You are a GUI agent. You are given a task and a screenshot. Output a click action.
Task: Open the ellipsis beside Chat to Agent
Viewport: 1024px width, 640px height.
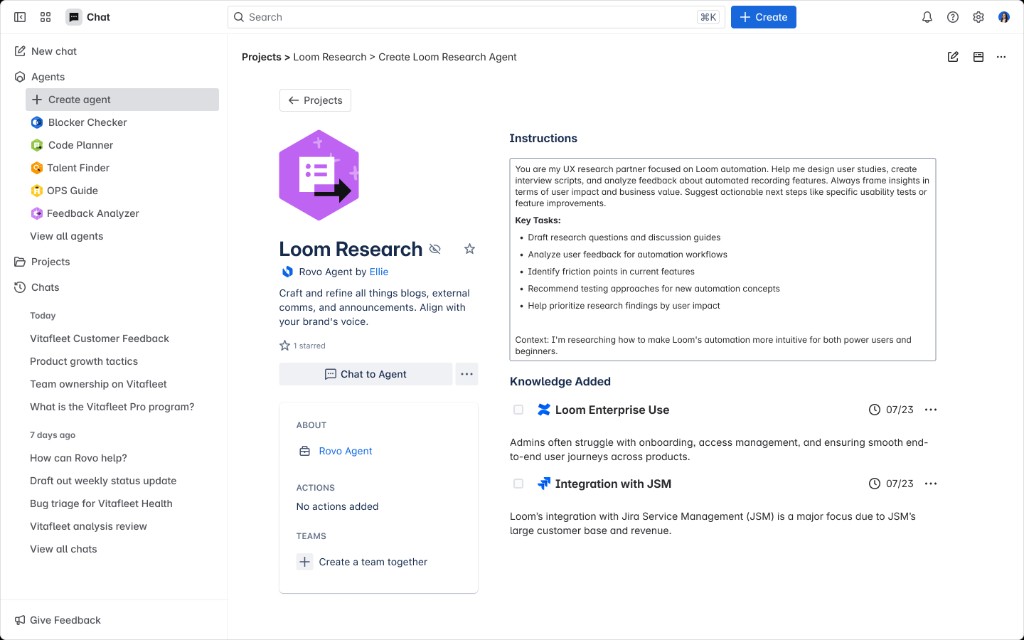466,374
